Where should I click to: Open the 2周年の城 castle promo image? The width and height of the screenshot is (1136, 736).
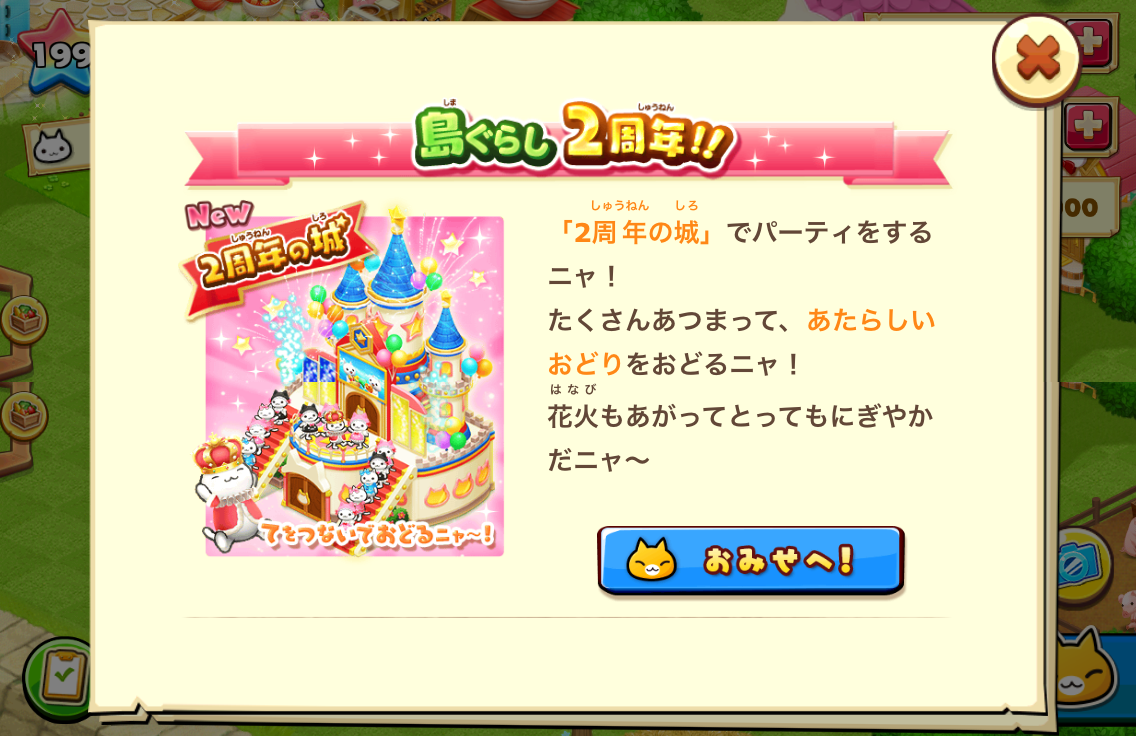point(354,385)
